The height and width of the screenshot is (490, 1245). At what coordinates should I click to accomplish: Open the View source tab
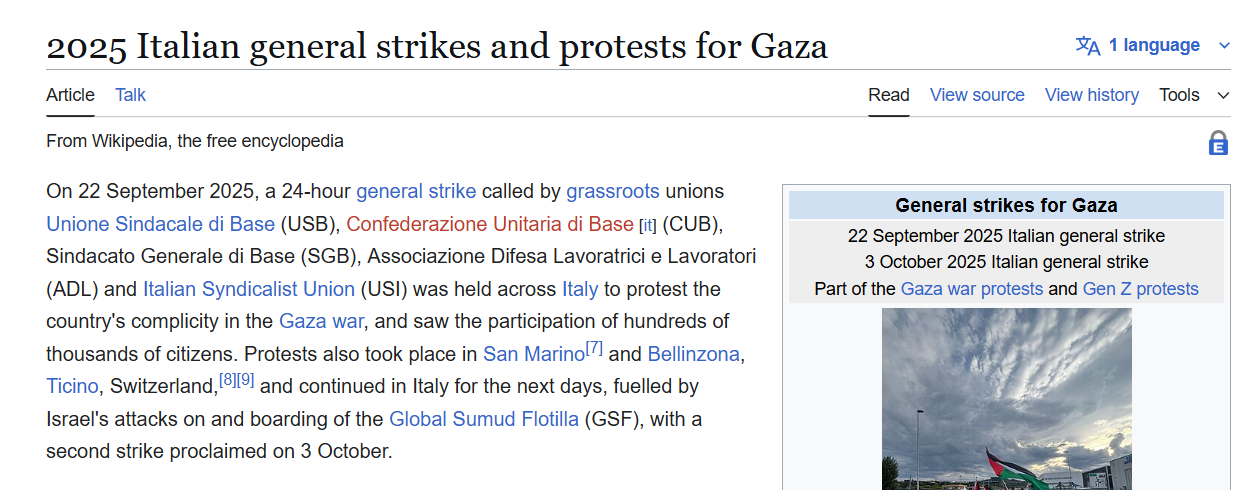click(977, 95)
